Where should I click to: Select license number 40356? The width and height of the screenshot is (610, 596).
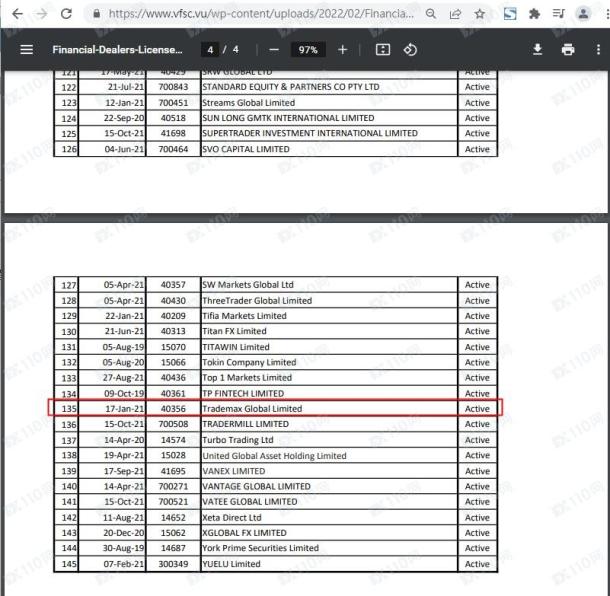click(173, 409)
